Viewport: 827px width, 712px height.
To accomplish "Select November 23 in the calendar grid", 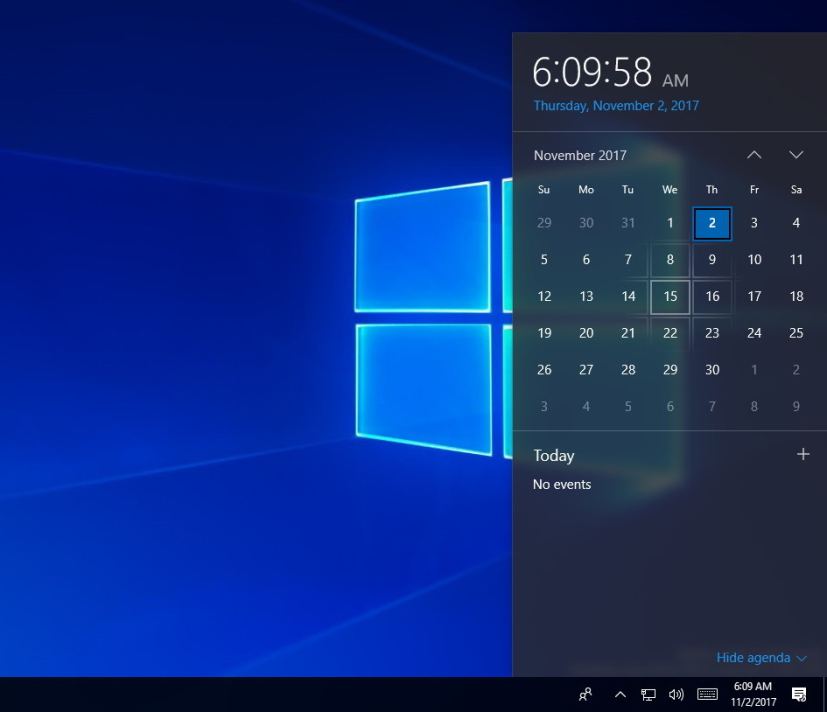I will (712, 333).
